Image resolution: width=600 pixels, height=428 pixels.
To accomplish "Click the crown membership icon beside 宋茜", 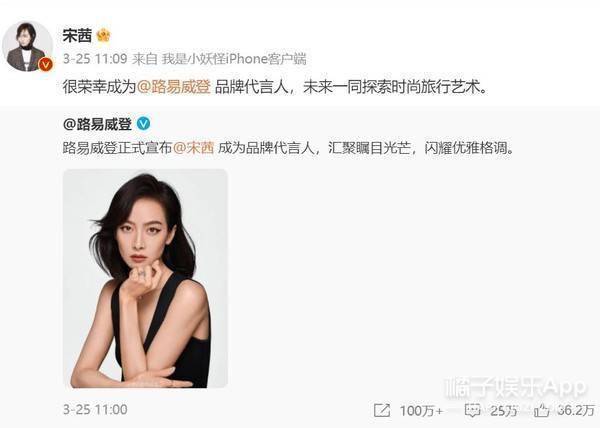I will pyautogui.click(x=103, y=36).
